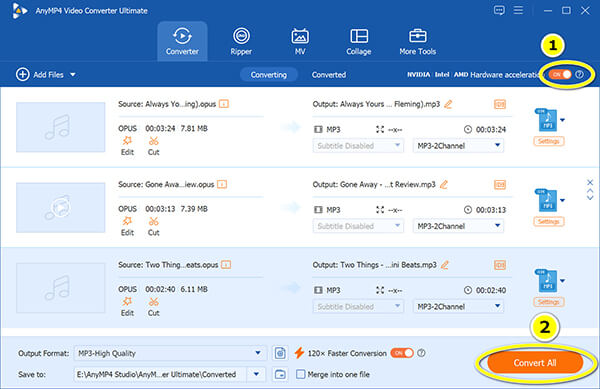Select Gone Away audio thumbnail
Screen dimensions: 600x389
[x=60, y=207]
